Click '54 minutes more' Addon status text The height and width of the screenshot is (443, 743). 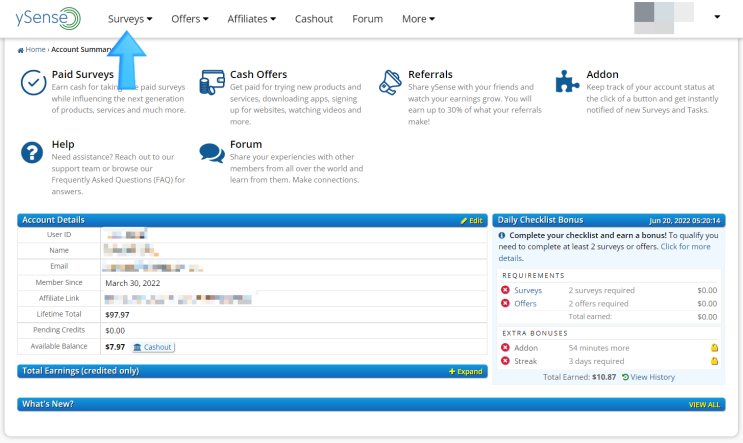(x=599, y=348)
